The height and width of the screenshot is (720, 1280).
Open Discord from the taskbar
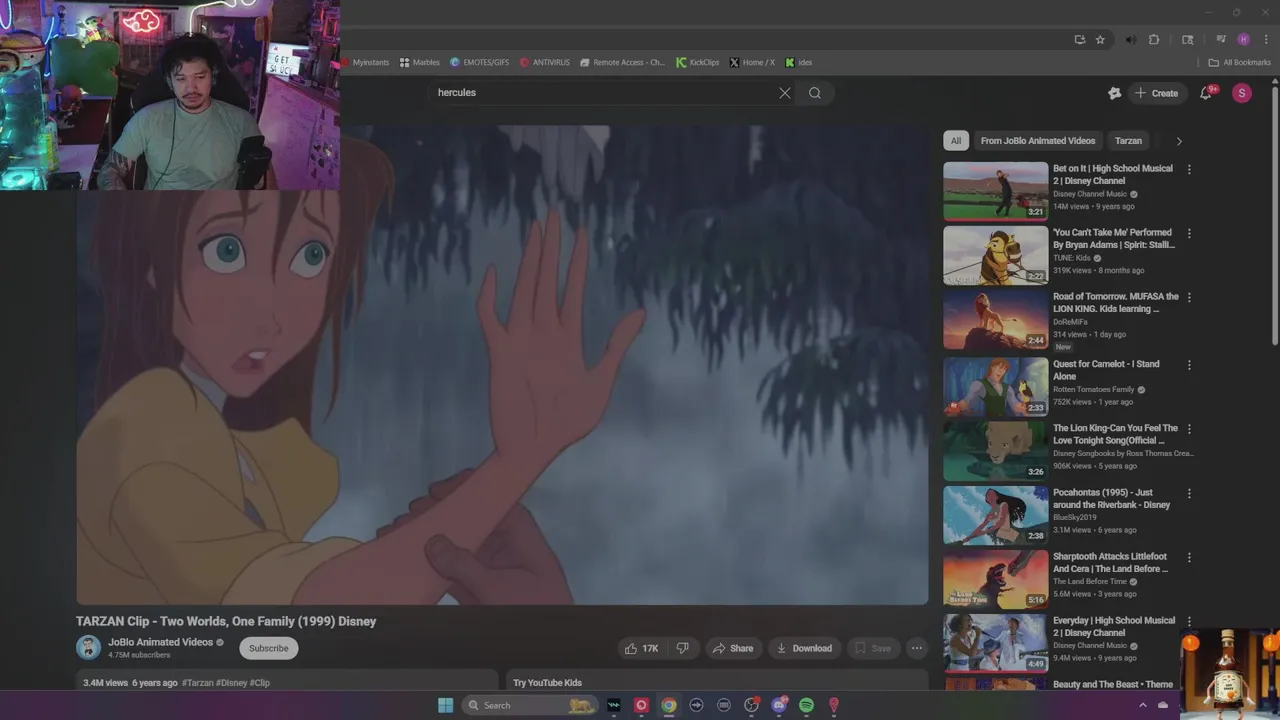(779, 705)
